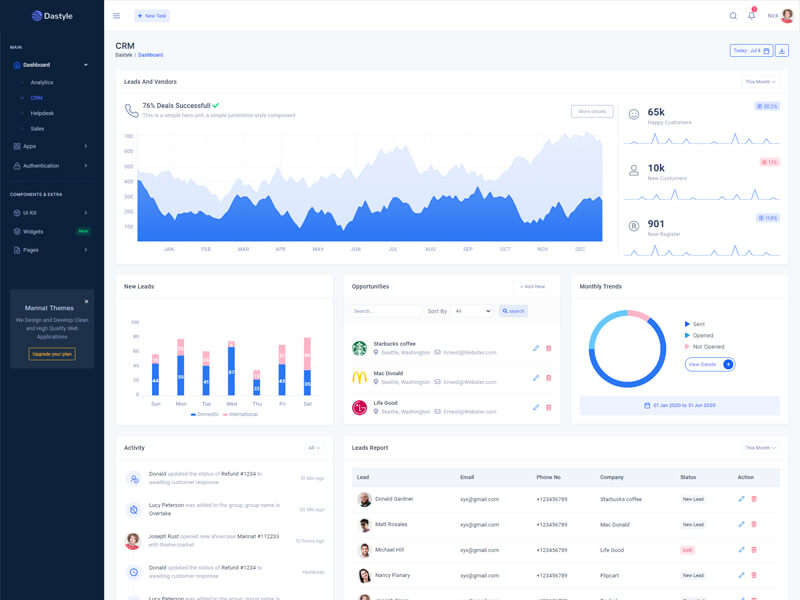The image size is (800, 600).
Task: Toggle Domestic series in New Leads legend
Action: click(x=204, y=414)
